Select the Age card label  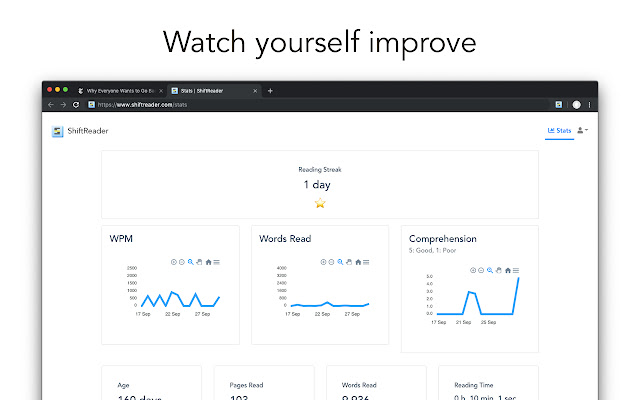(123, 385)
